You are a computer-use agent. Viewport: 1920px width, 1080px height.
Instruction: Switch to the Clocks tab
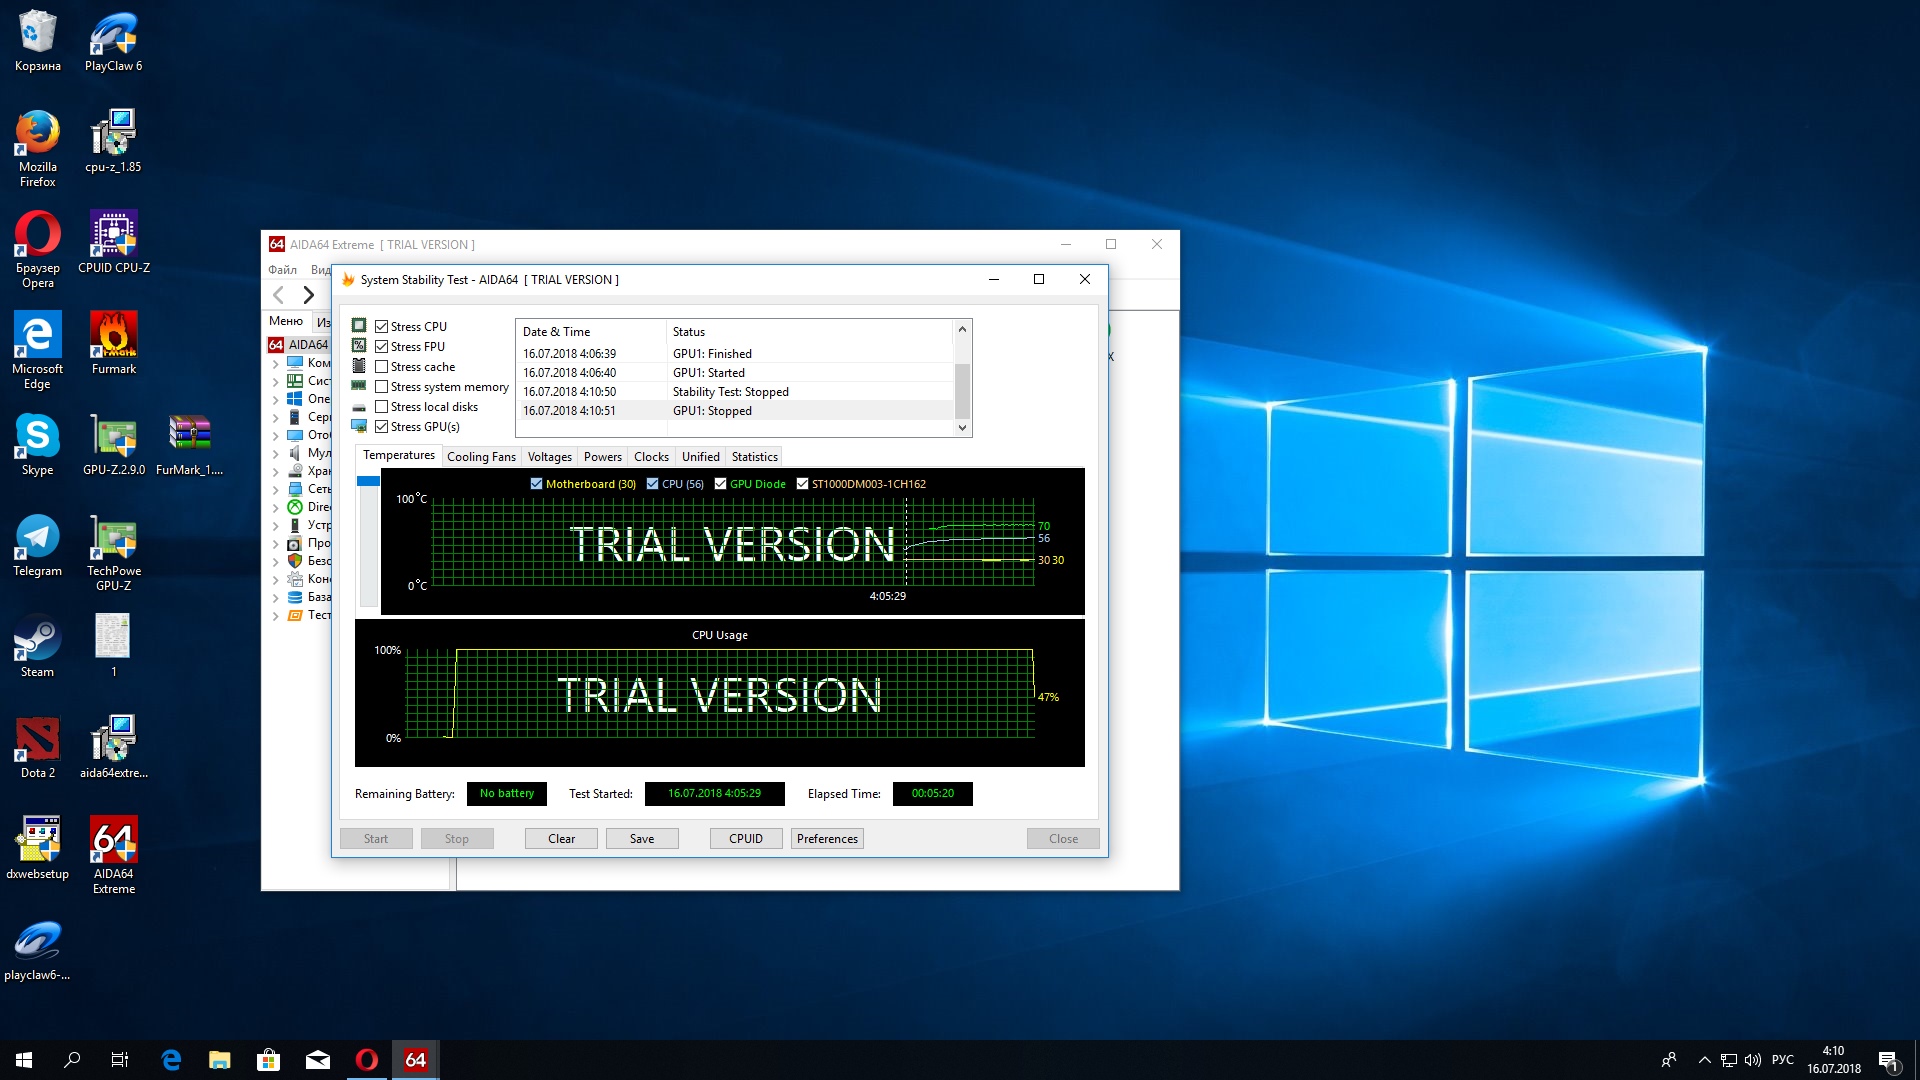point(651,457)
